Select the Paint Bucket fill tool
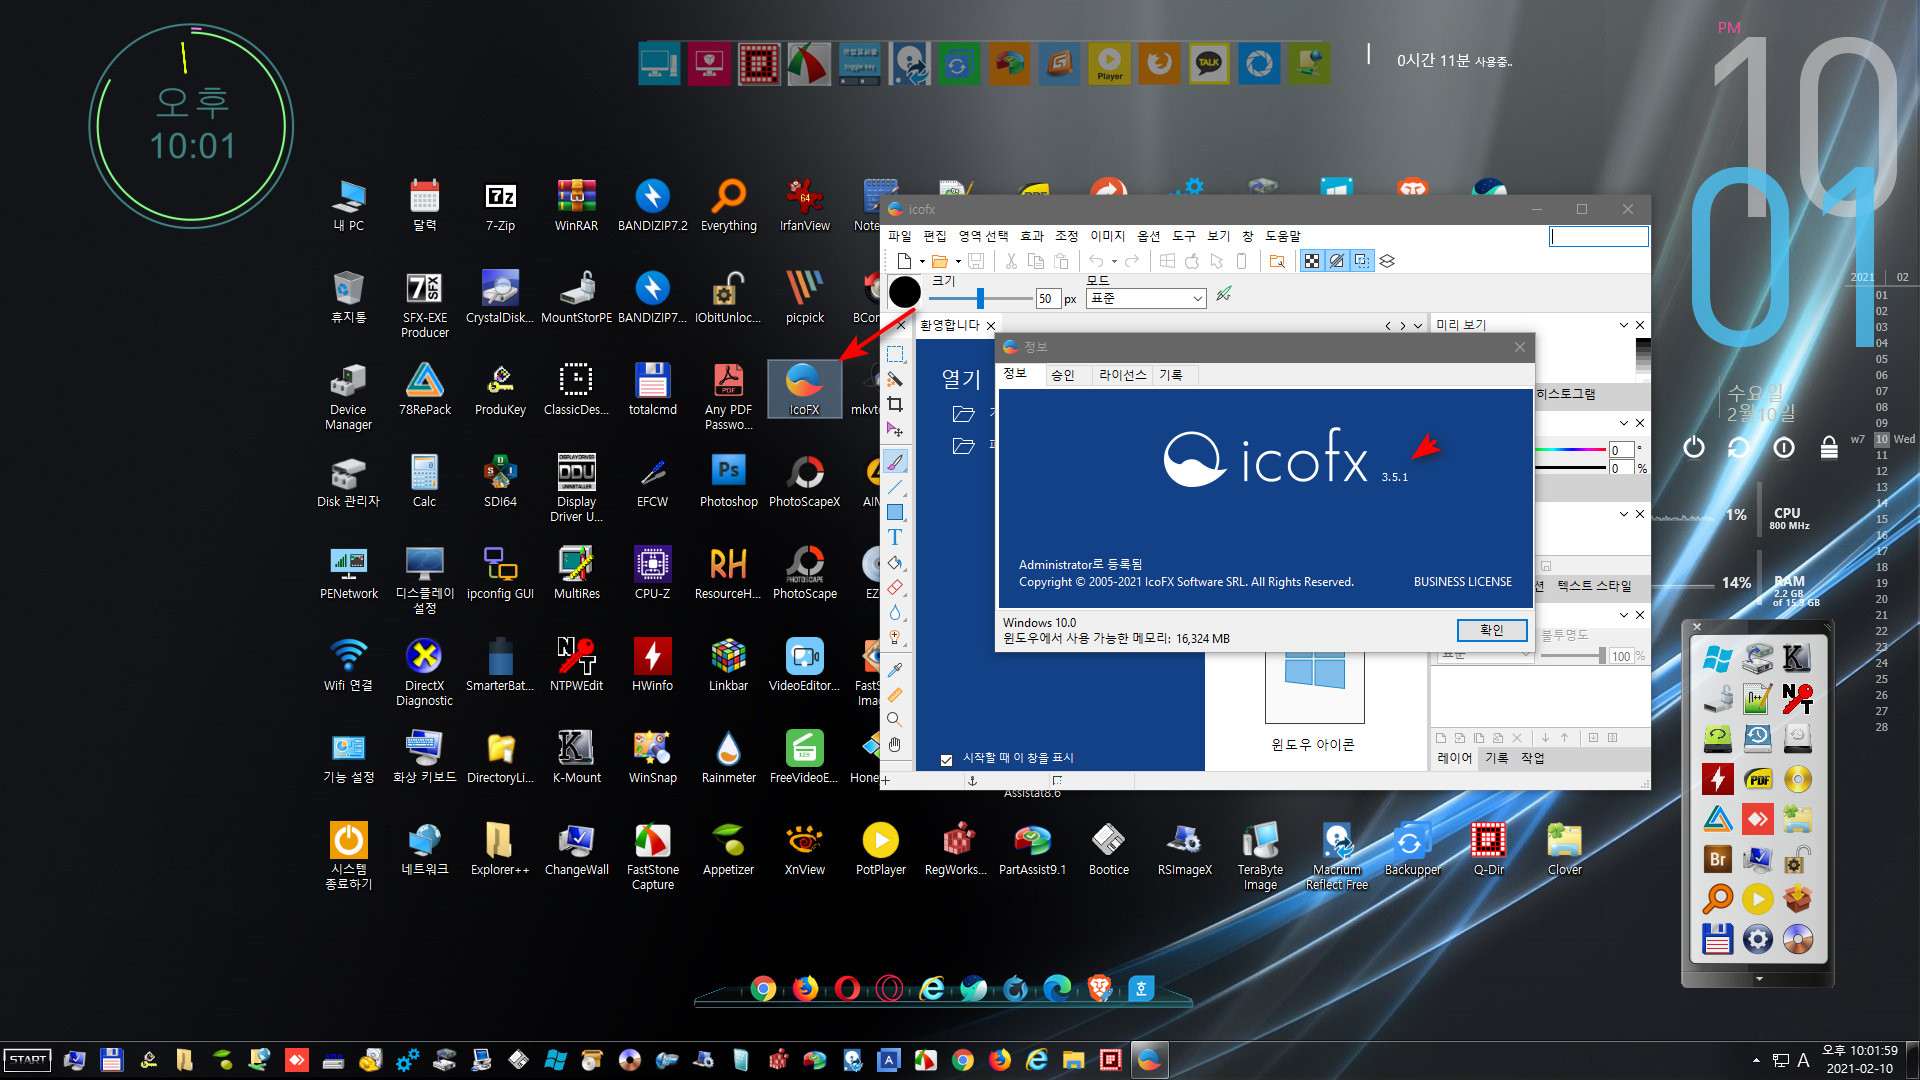This screenshot has height=1080, width=1920. (895, 562)
